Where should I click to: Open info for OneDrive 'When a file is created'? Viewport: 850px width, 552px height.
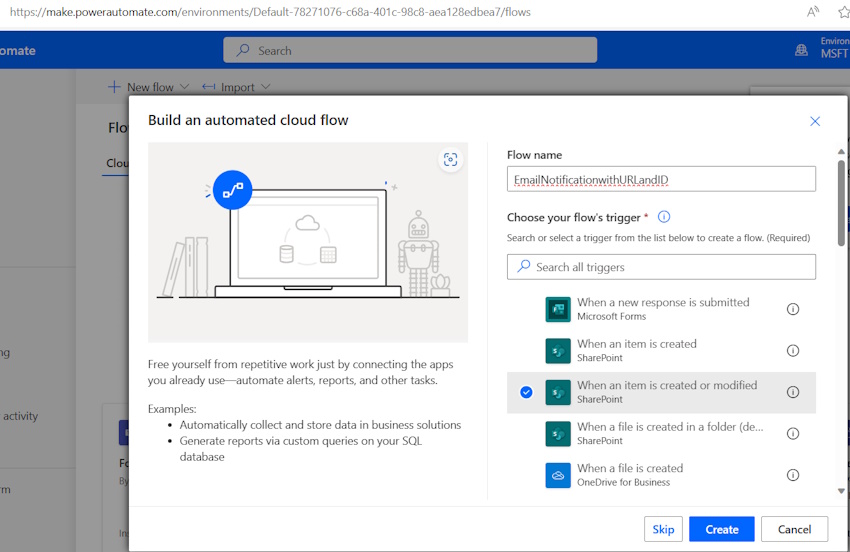click(793, 476)
